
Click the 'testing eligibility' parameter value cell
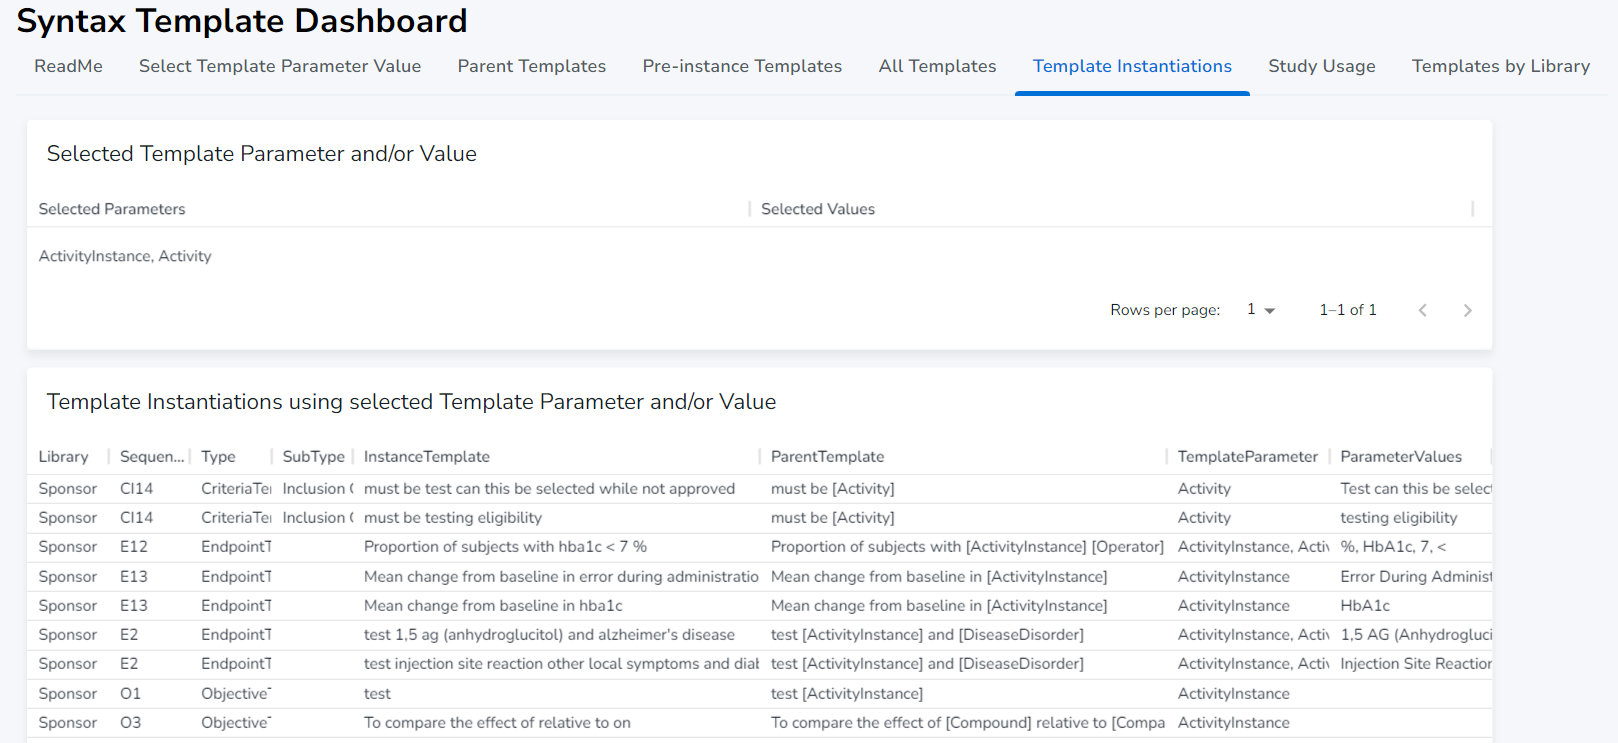[x=1399, y=518]
